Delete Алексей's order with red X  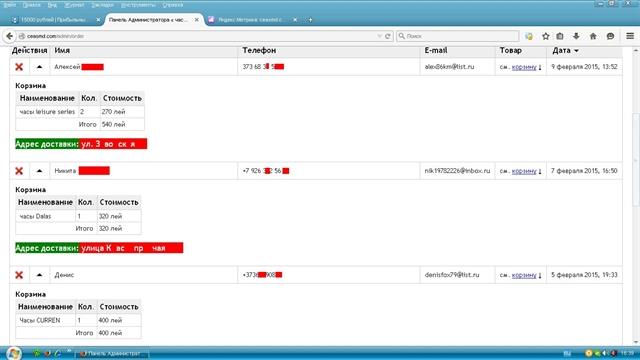coord(19,67)
